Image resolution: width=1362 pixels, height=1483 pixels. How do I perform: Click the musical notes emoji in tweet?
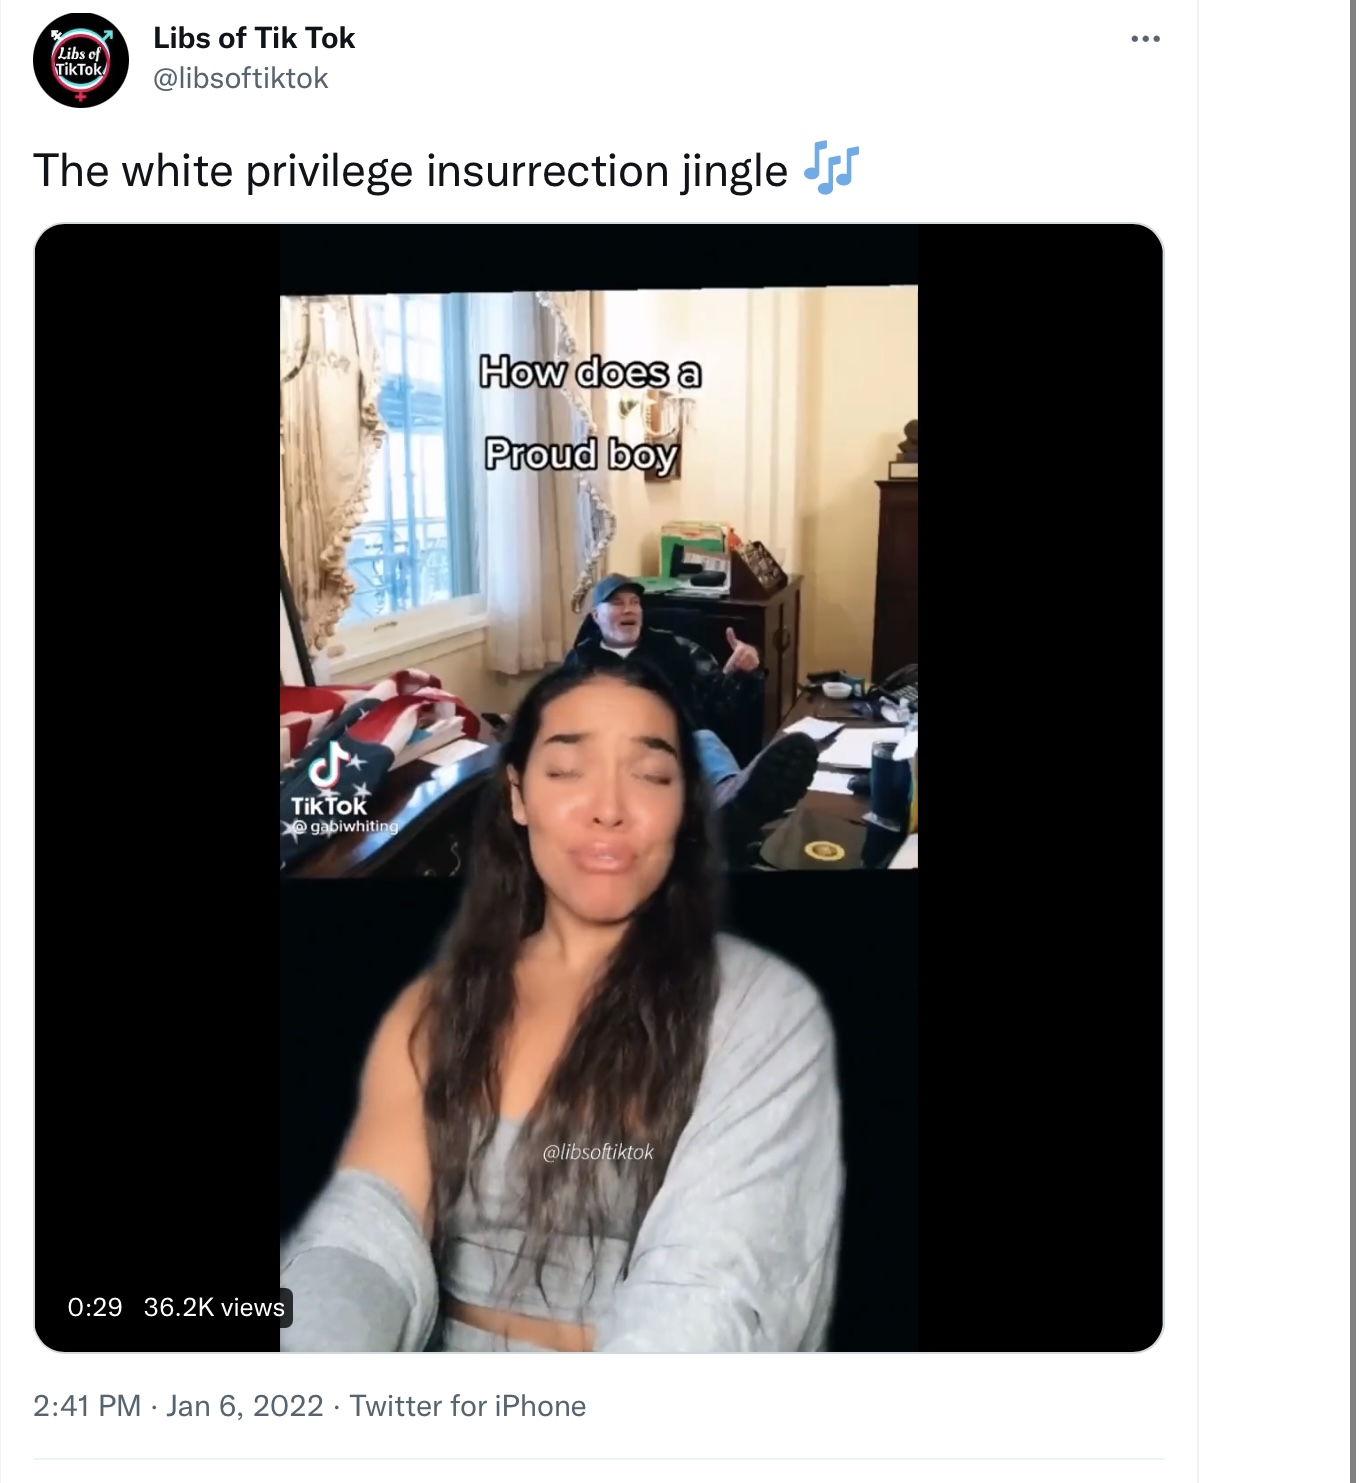pyautogui.click(x=832, y=168)
